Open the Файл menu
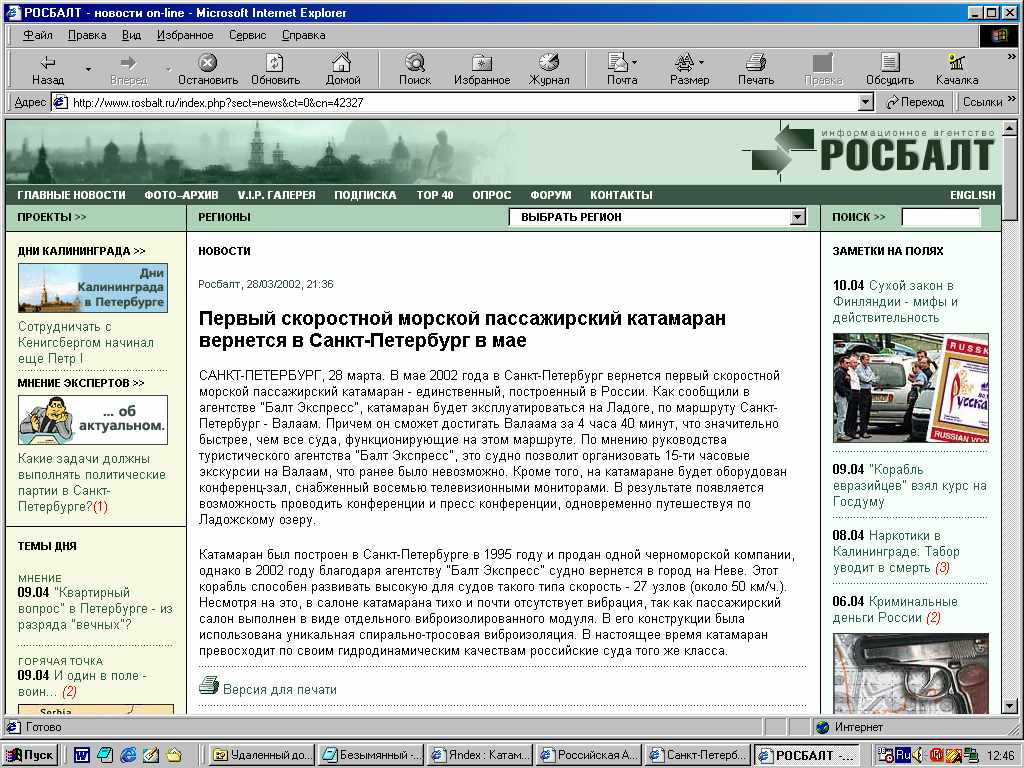This screenshot has height=768, width=1024. [x=38, y=35]
